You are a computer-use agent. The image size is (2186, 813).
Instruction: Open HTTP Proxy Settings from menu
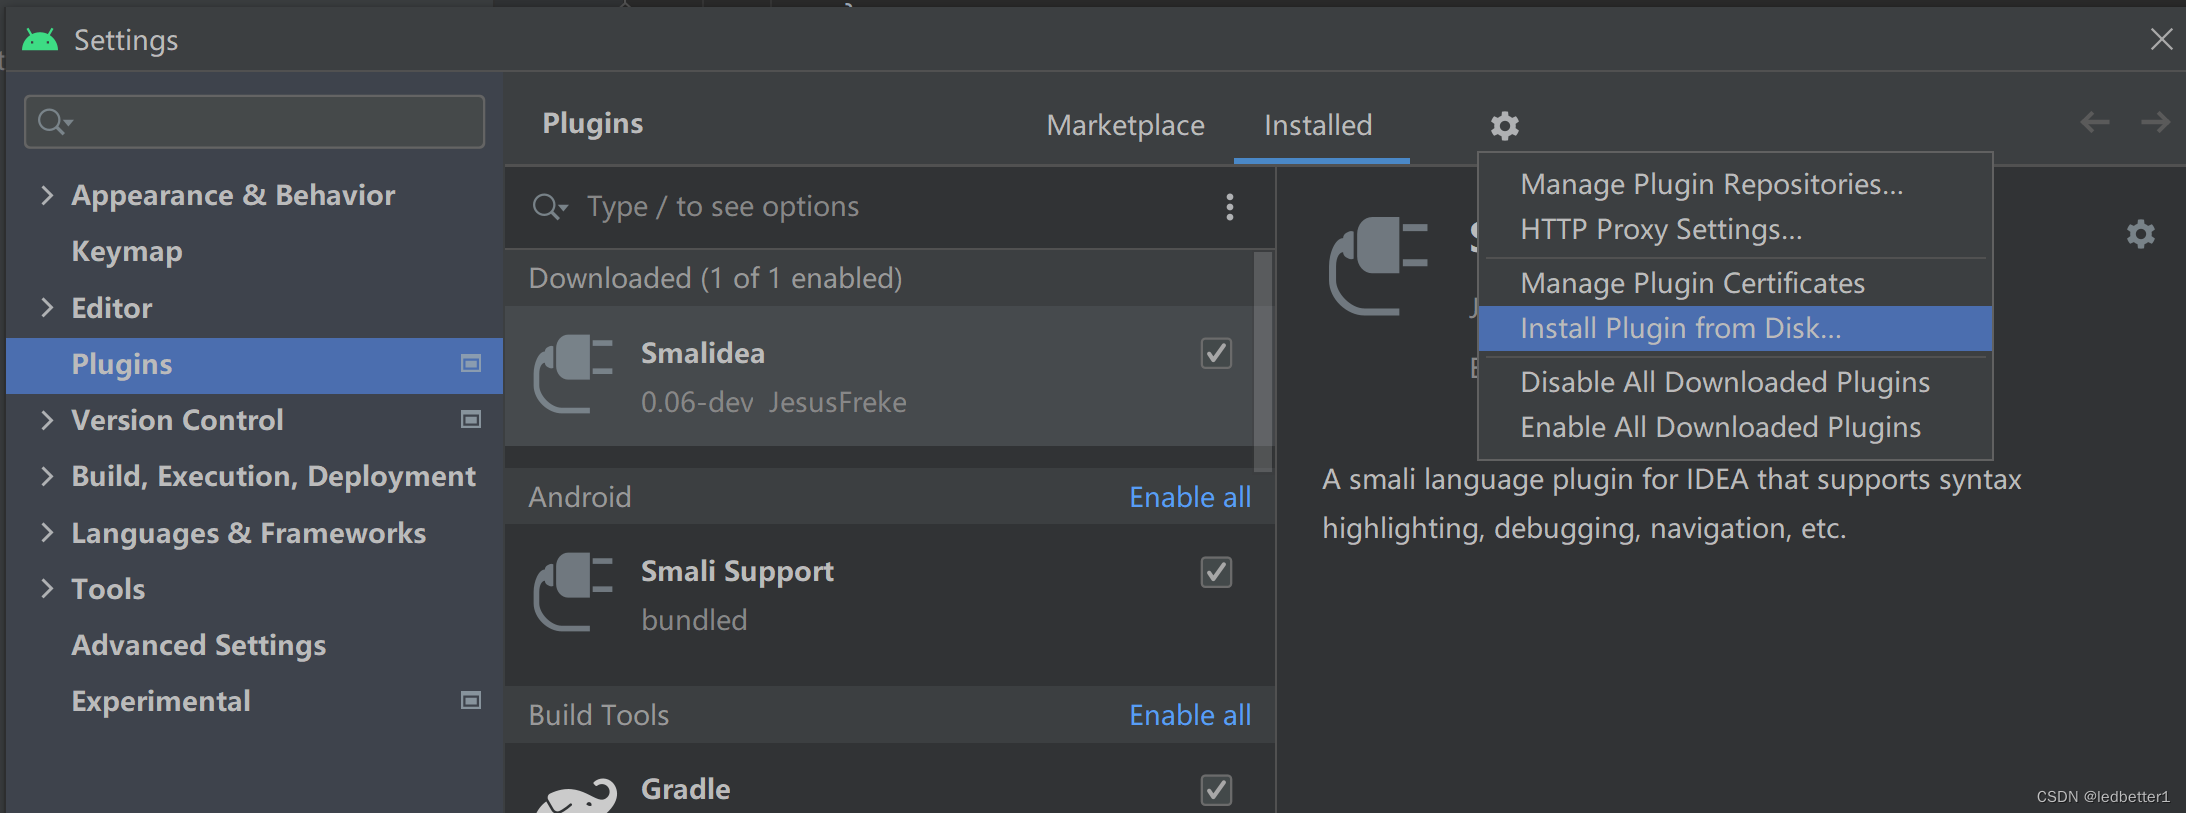pyautogui.click(x=1735, y=229)
